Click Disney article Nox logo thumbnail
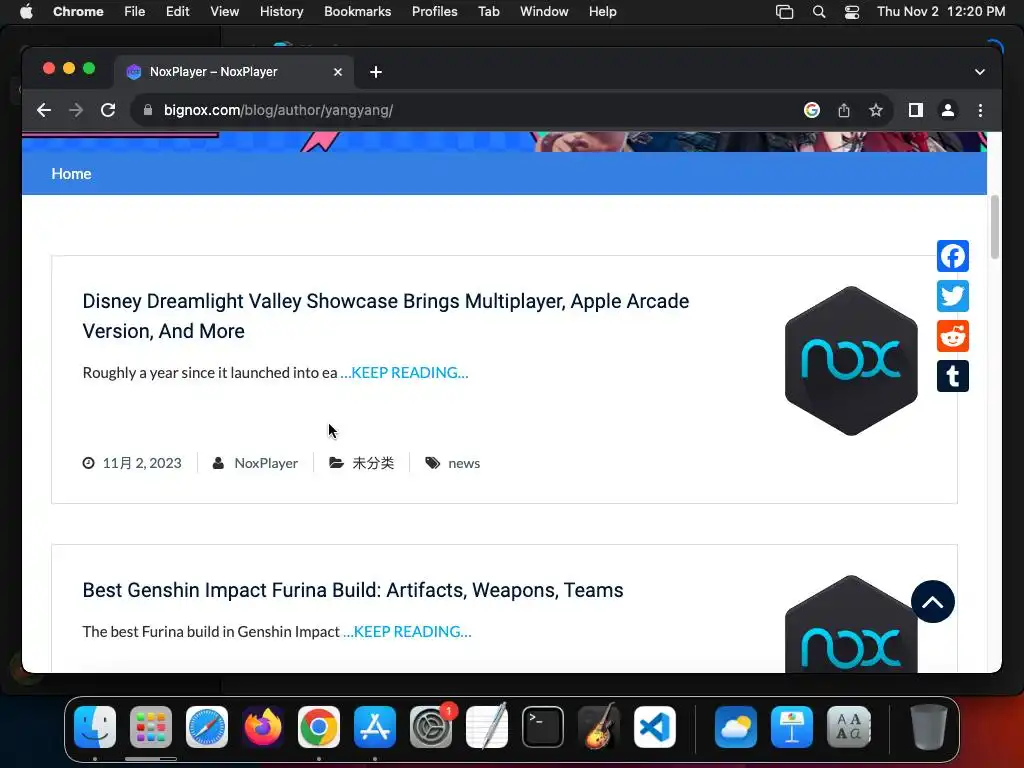Screen dimensions: 1024x768 click(851, 360)
